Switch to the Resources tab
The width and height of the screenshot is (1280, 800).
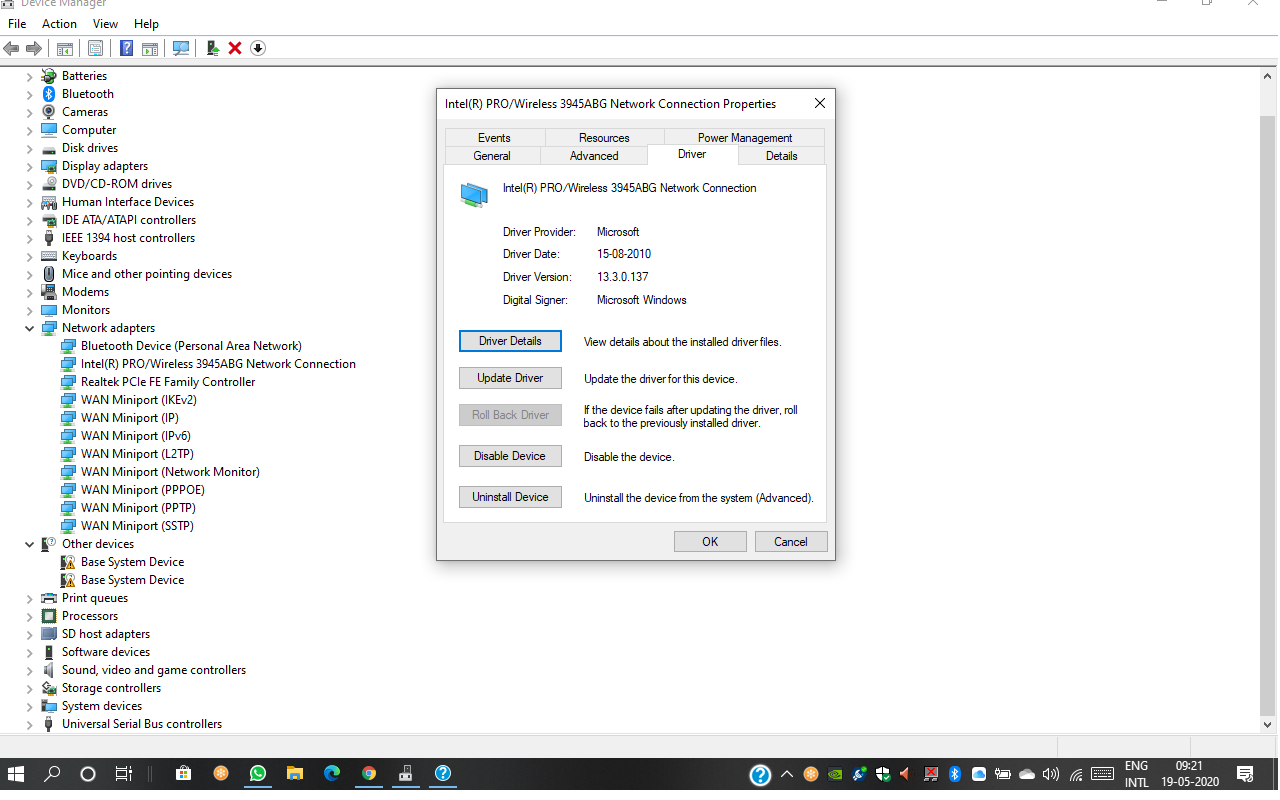pyautogui.click(x=604, y=138)
